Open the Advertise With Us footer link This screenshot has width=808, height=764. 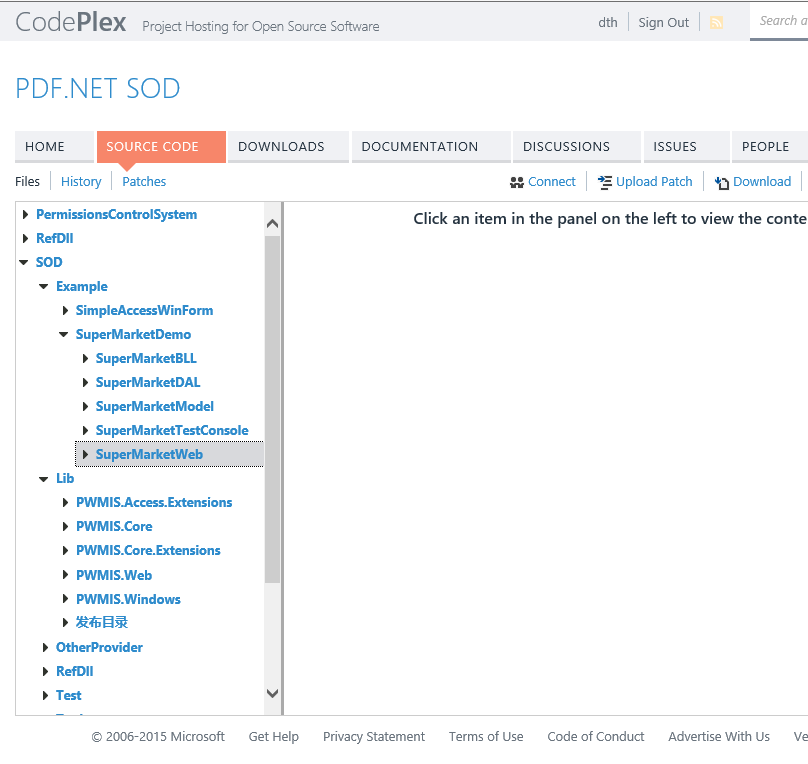719,737
